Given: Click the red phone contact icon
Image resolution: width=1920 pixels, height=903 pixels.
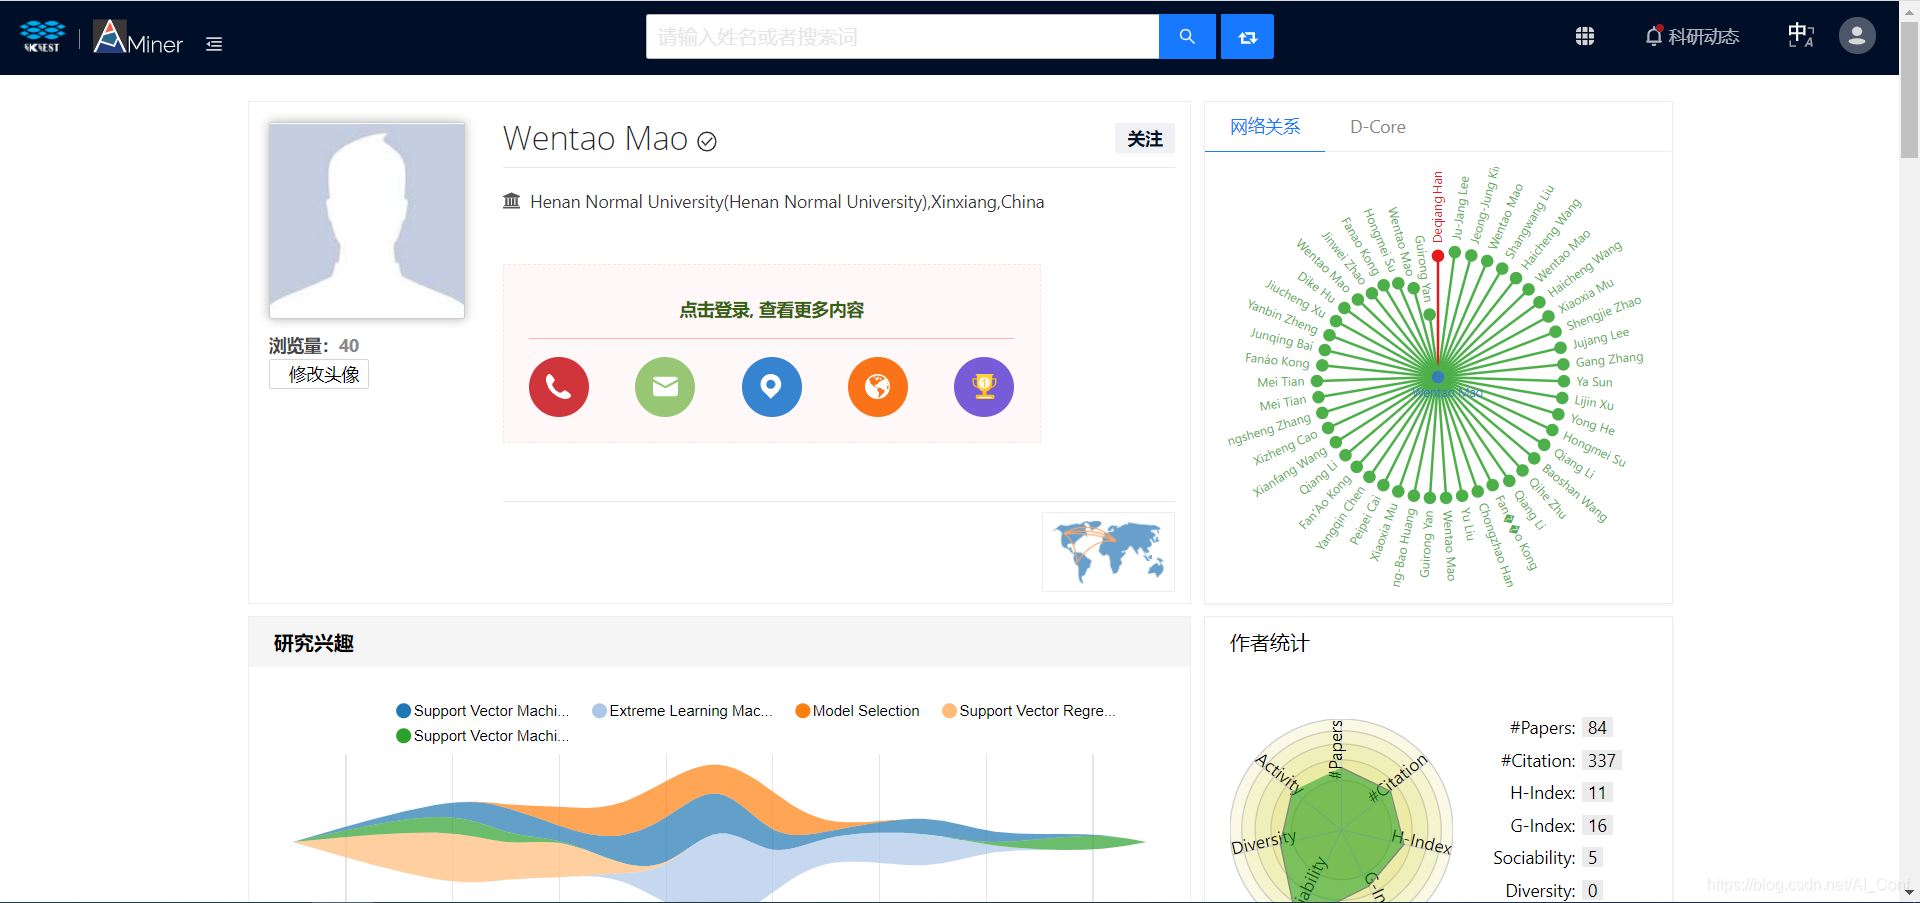Looking at the screenshot, I should coord(559,387).
